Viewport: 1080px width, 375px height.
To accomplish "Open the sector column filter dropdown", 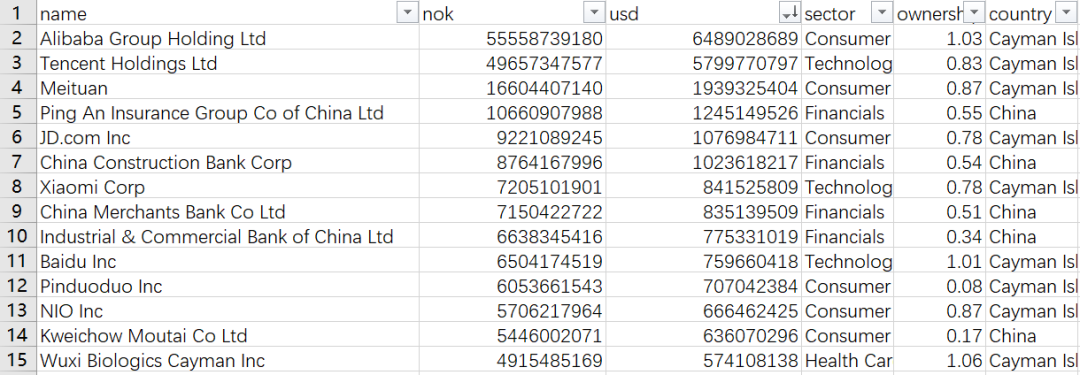I will (882, 12).
